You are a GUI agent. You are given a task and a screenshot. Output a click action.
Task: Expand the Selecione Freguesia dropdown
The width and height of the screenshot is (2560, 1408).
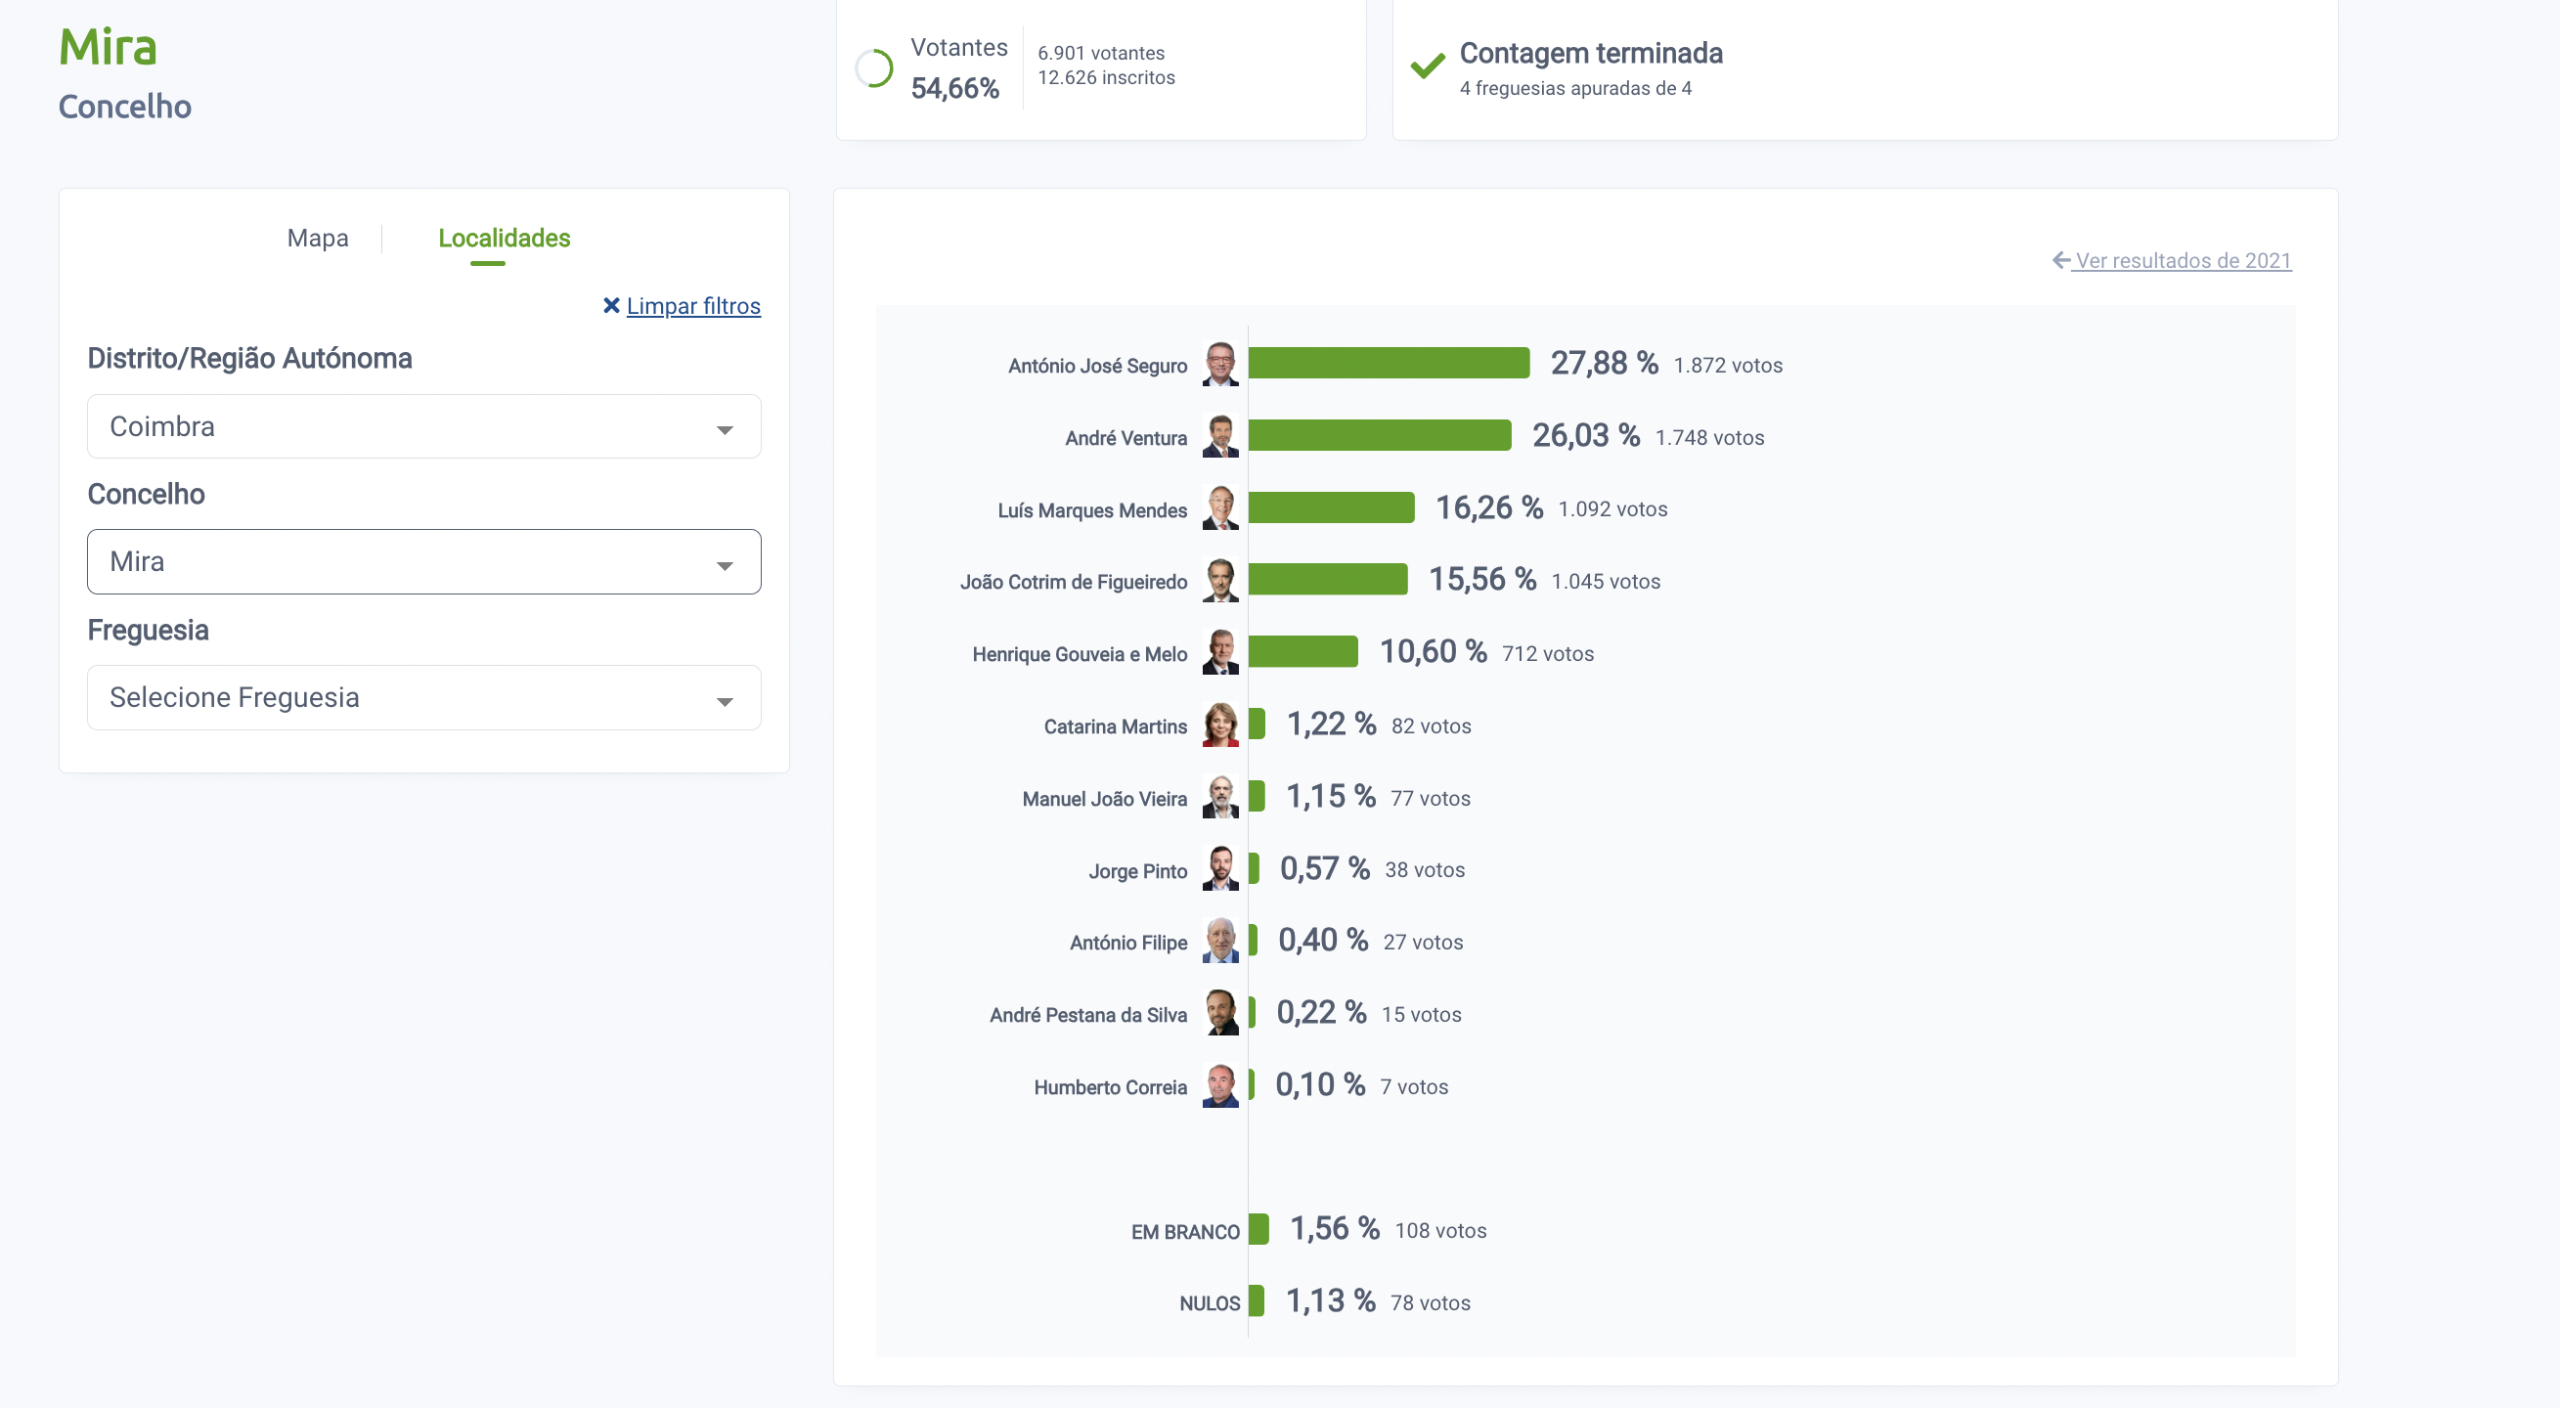pyautogui.click(x=424, y=698)
